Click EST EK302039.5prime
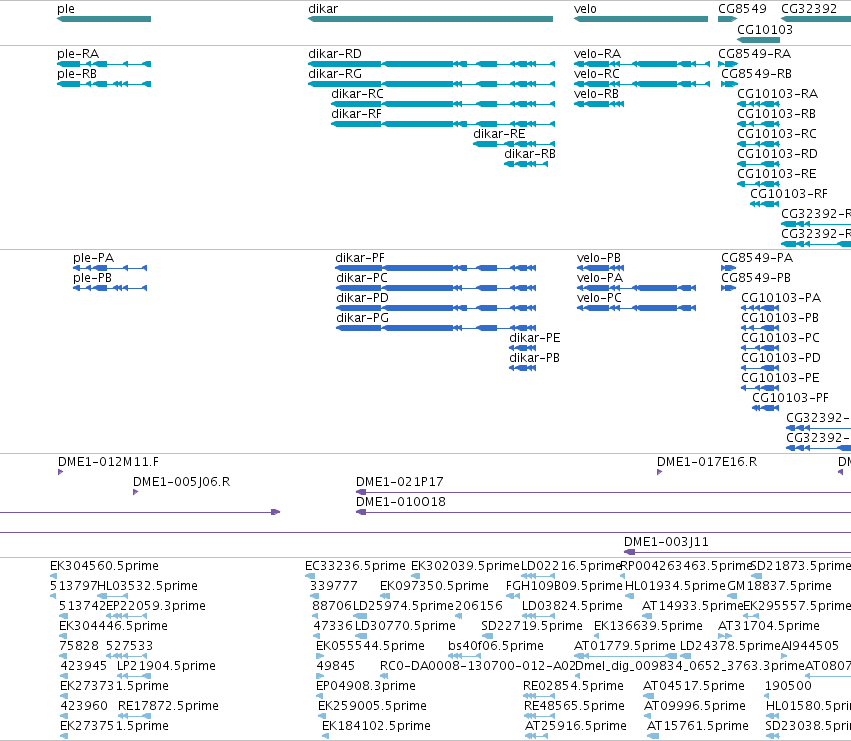The height and width of the screenshot is (741, 851). click(415, 576)
